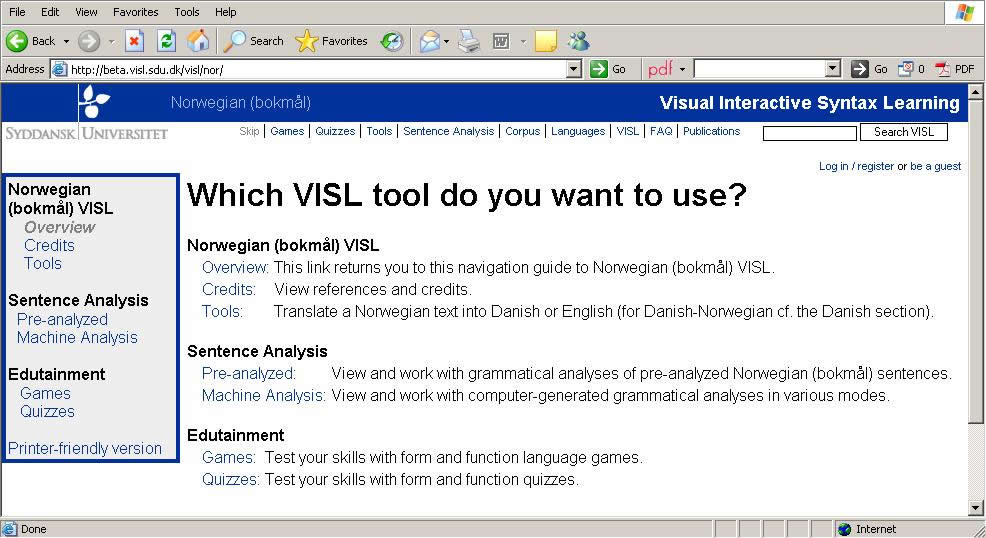Click the yellow Discuss note icon

(545, 41)
